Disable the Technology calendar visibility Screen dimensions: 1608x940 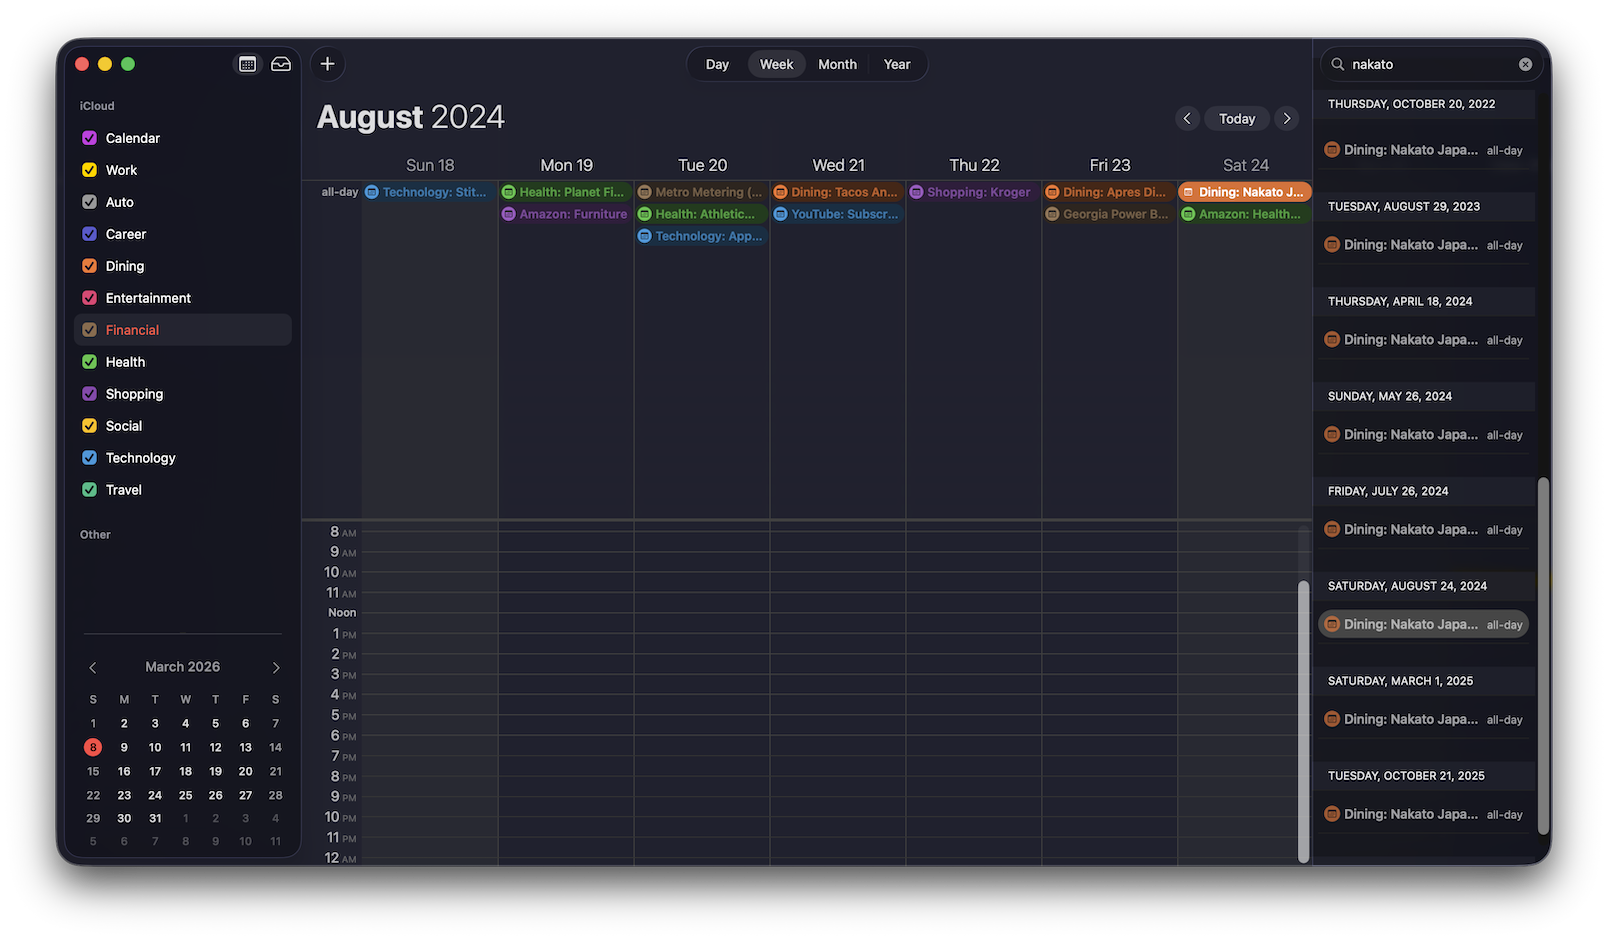coord(89,457)
